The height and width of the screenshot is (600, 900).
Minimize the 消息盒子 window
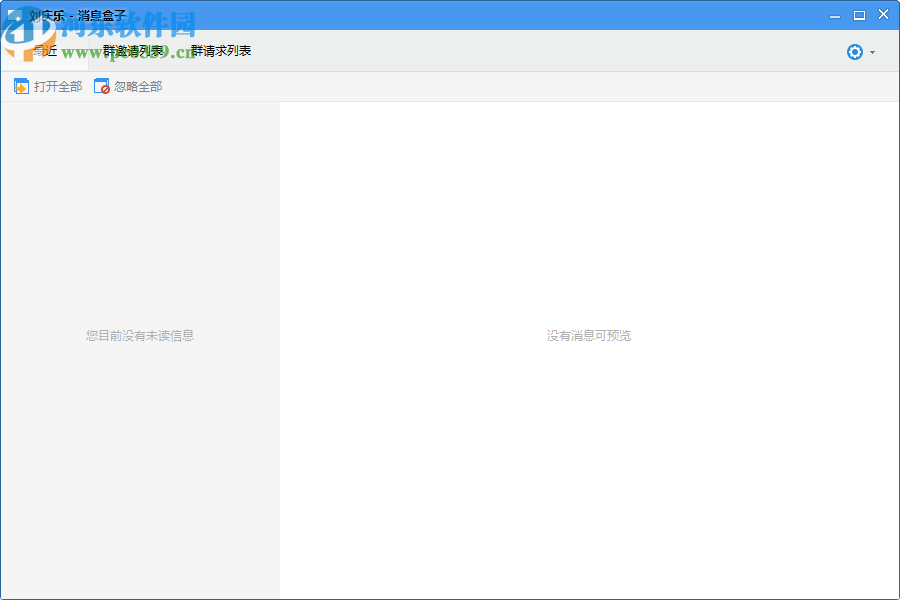pos(835,16)
